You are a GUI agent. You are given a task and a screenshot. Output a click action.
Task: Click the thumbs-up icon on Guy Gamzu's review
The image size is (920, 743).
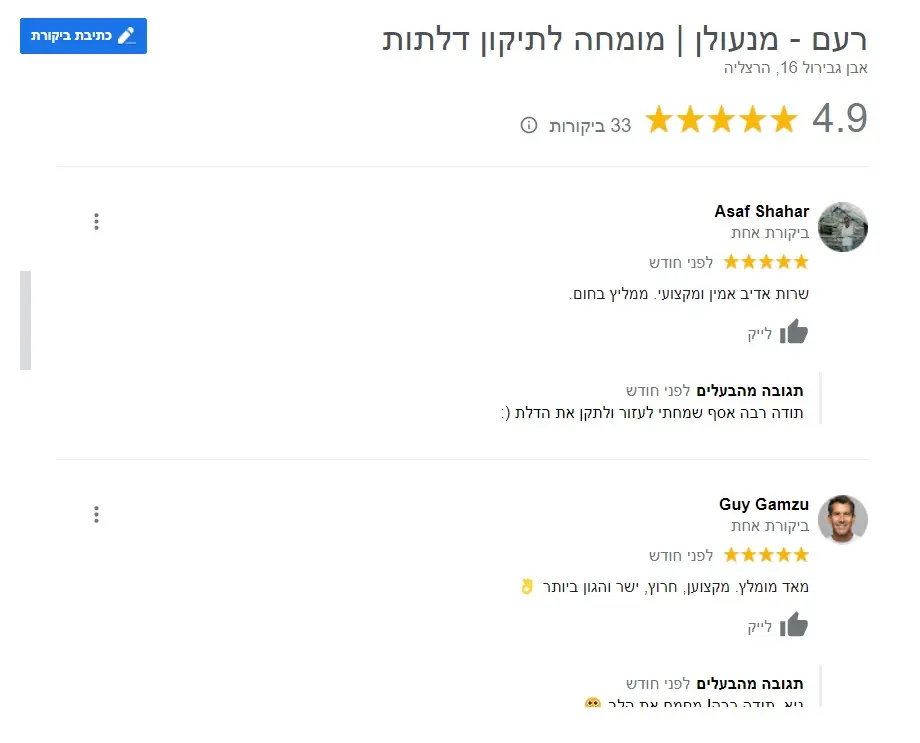793,624
